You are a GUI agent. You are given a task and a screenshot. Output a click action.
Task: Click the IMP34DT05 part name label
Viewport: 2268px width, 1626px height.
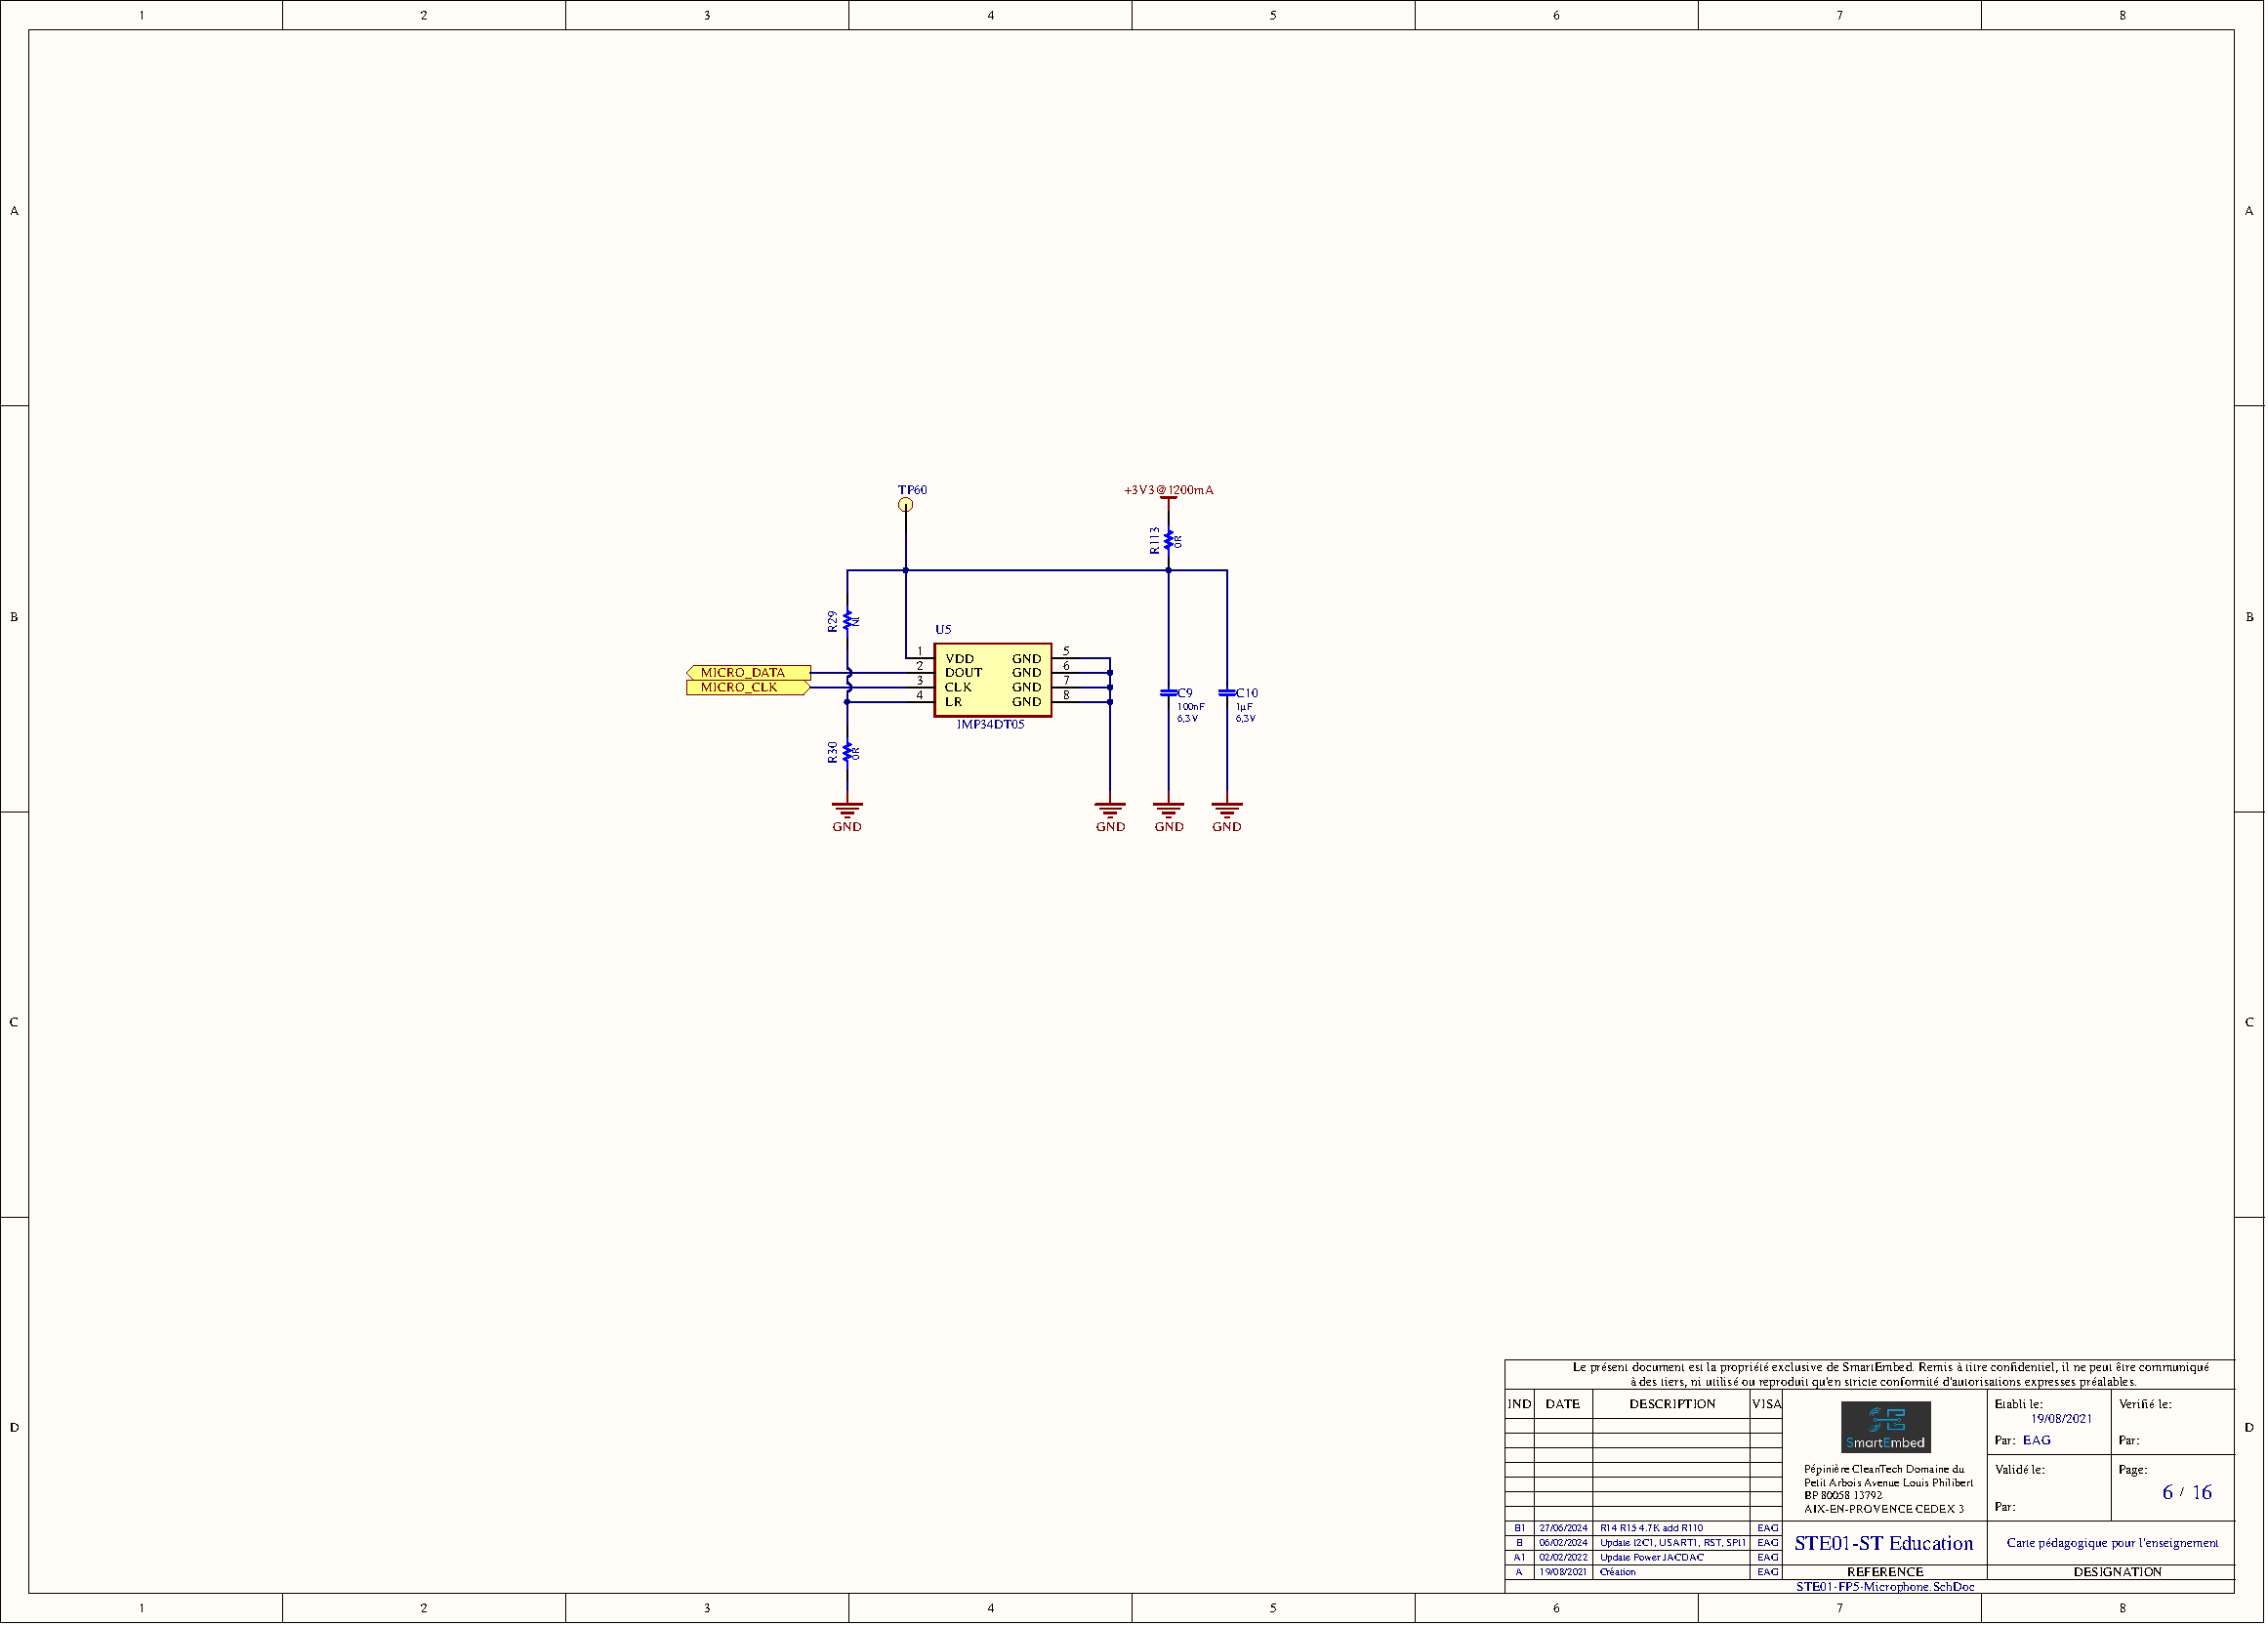click(990, 725)
